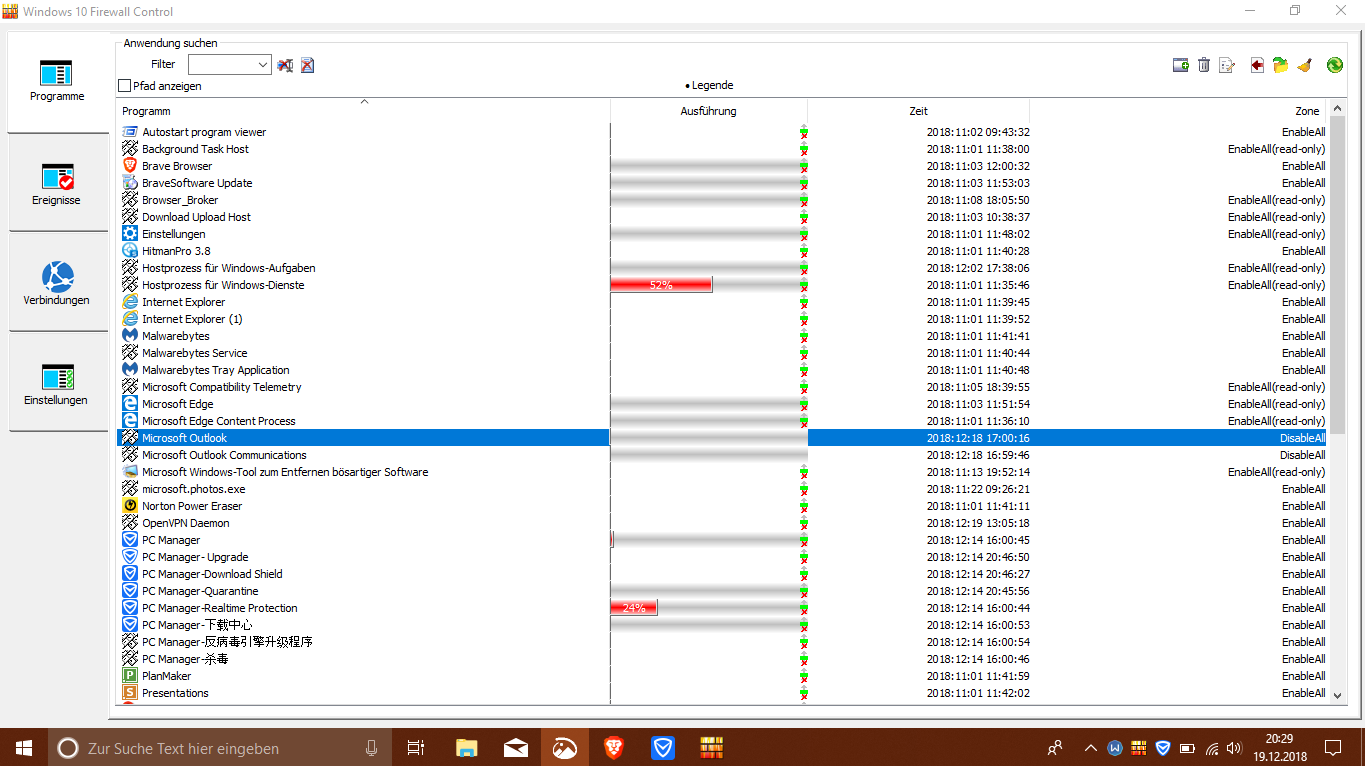Click the PlanMaker row icon
Viewport: 1365px width, 766px height.
point(130,676)
